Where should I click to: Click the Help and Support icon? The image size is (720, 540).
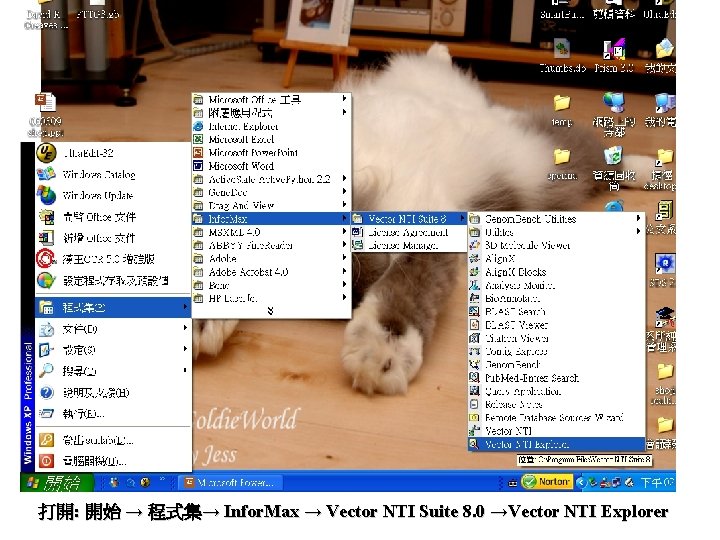(x=46, y=393)
